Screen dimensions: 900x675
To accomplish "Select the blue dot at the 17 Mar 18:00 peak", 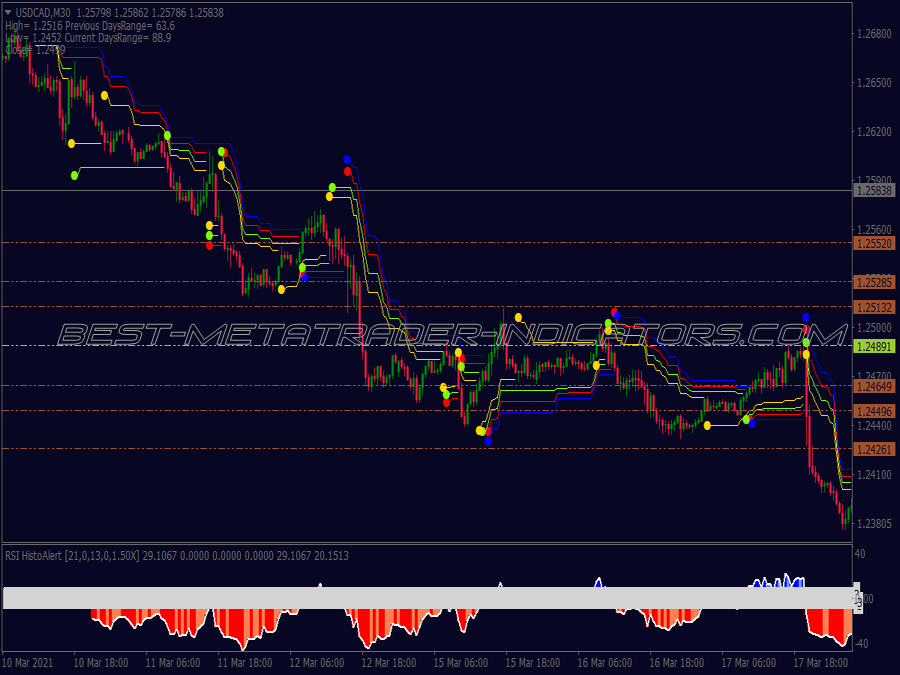I will point(806,317).
